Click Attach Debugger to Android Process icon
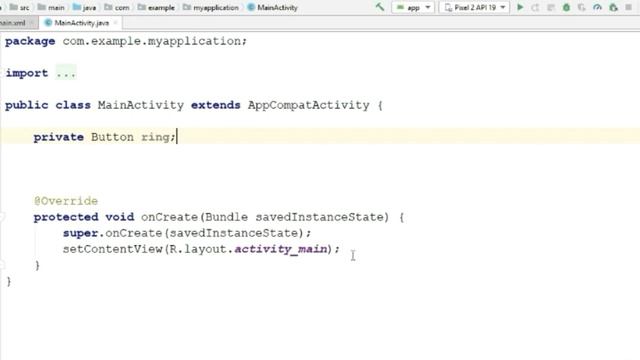The height and width of the screenshot is (360, 640). tap(613, 7)
